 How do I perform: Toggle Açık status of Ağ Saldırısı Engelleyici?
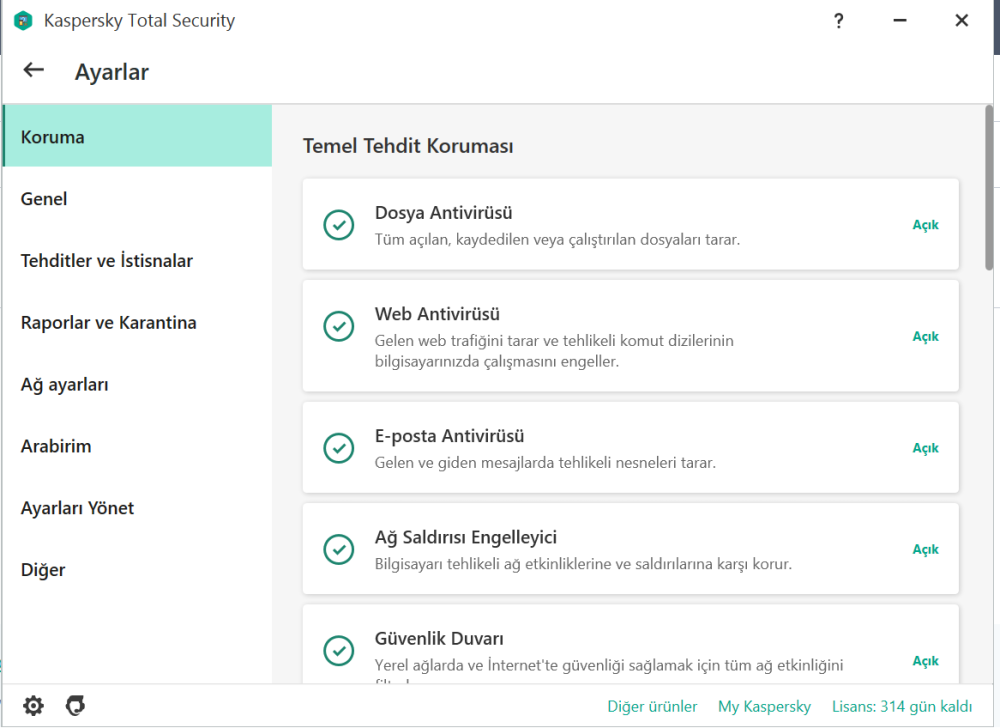click(x=925, y=550)
